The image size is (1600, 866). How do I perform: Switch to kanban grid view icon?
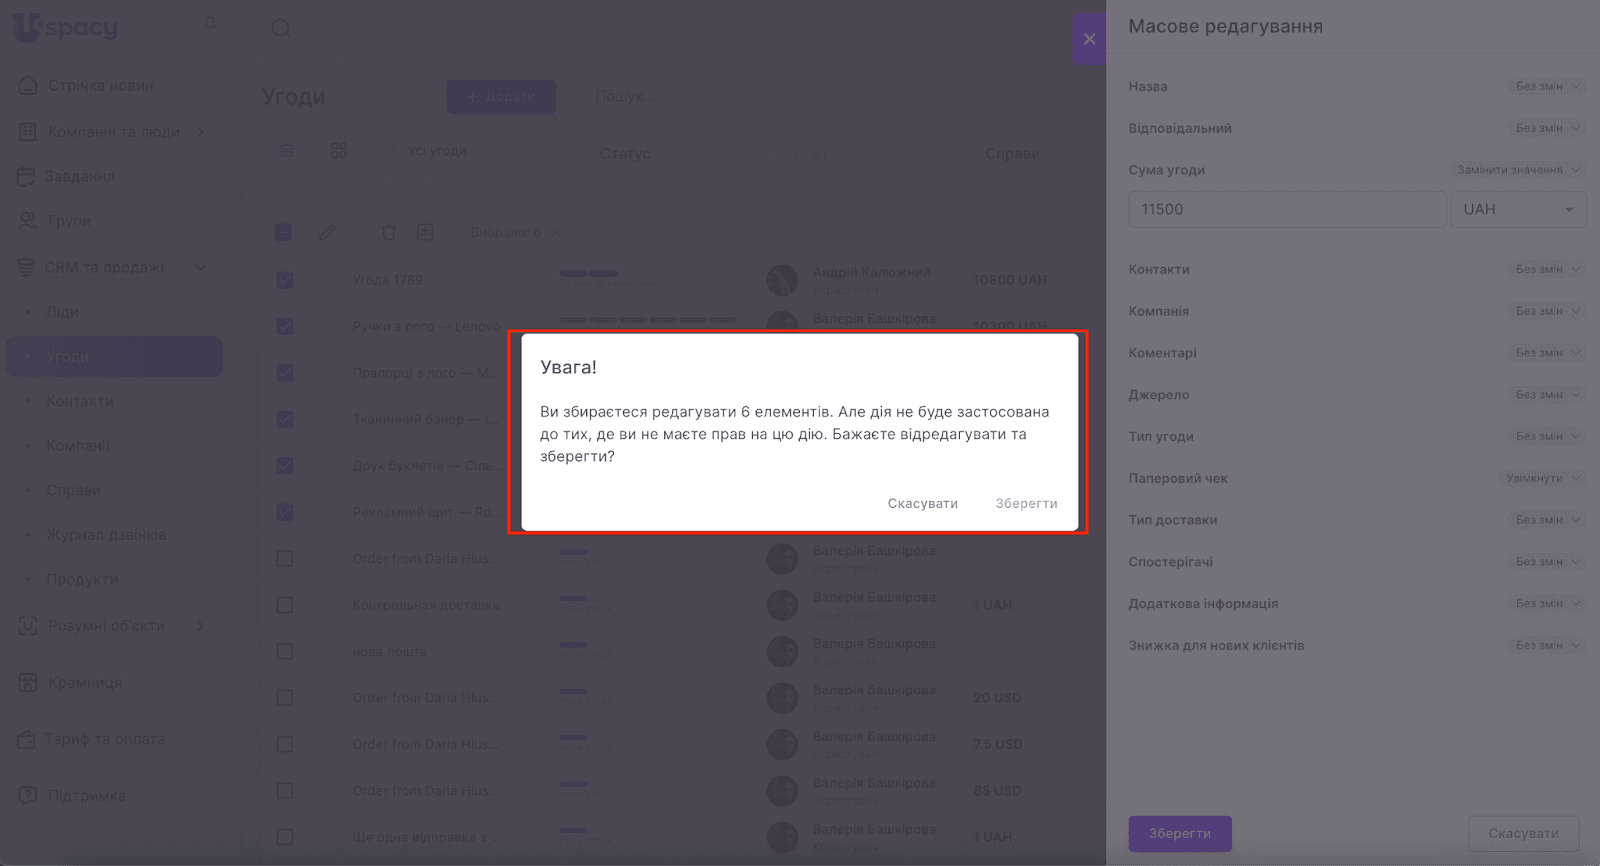(x=339, y=150)
